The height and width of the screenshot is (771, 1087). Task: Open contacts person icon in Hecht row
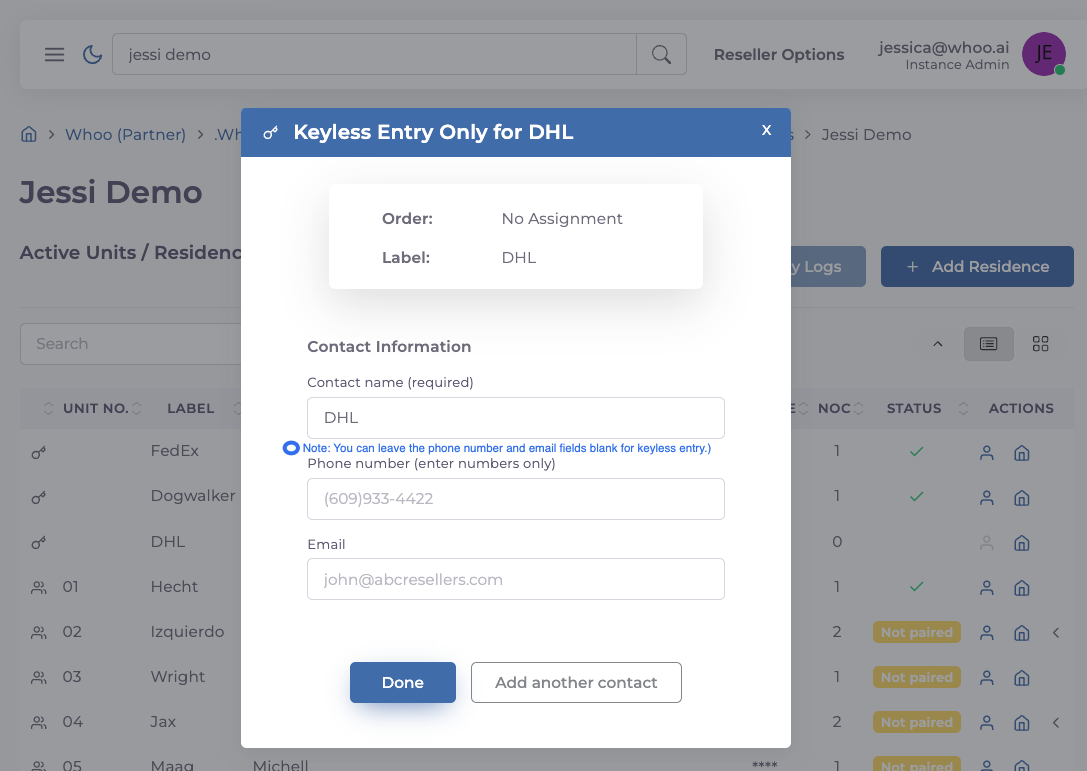(x=986, y=588)
